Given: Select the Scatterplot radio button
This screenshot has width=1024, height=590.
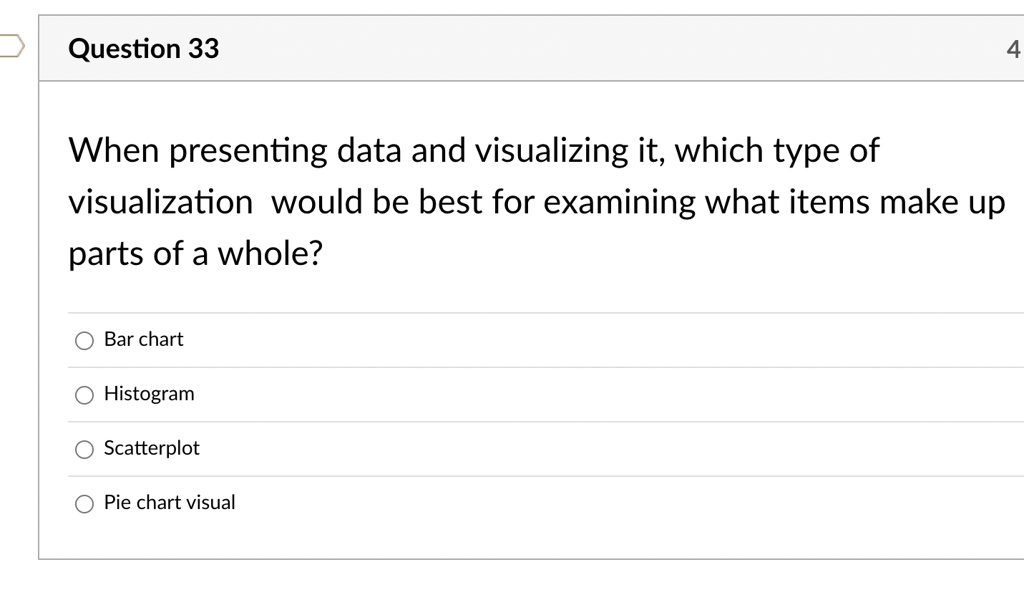Looking at the screenshot, I should point(84,449).
